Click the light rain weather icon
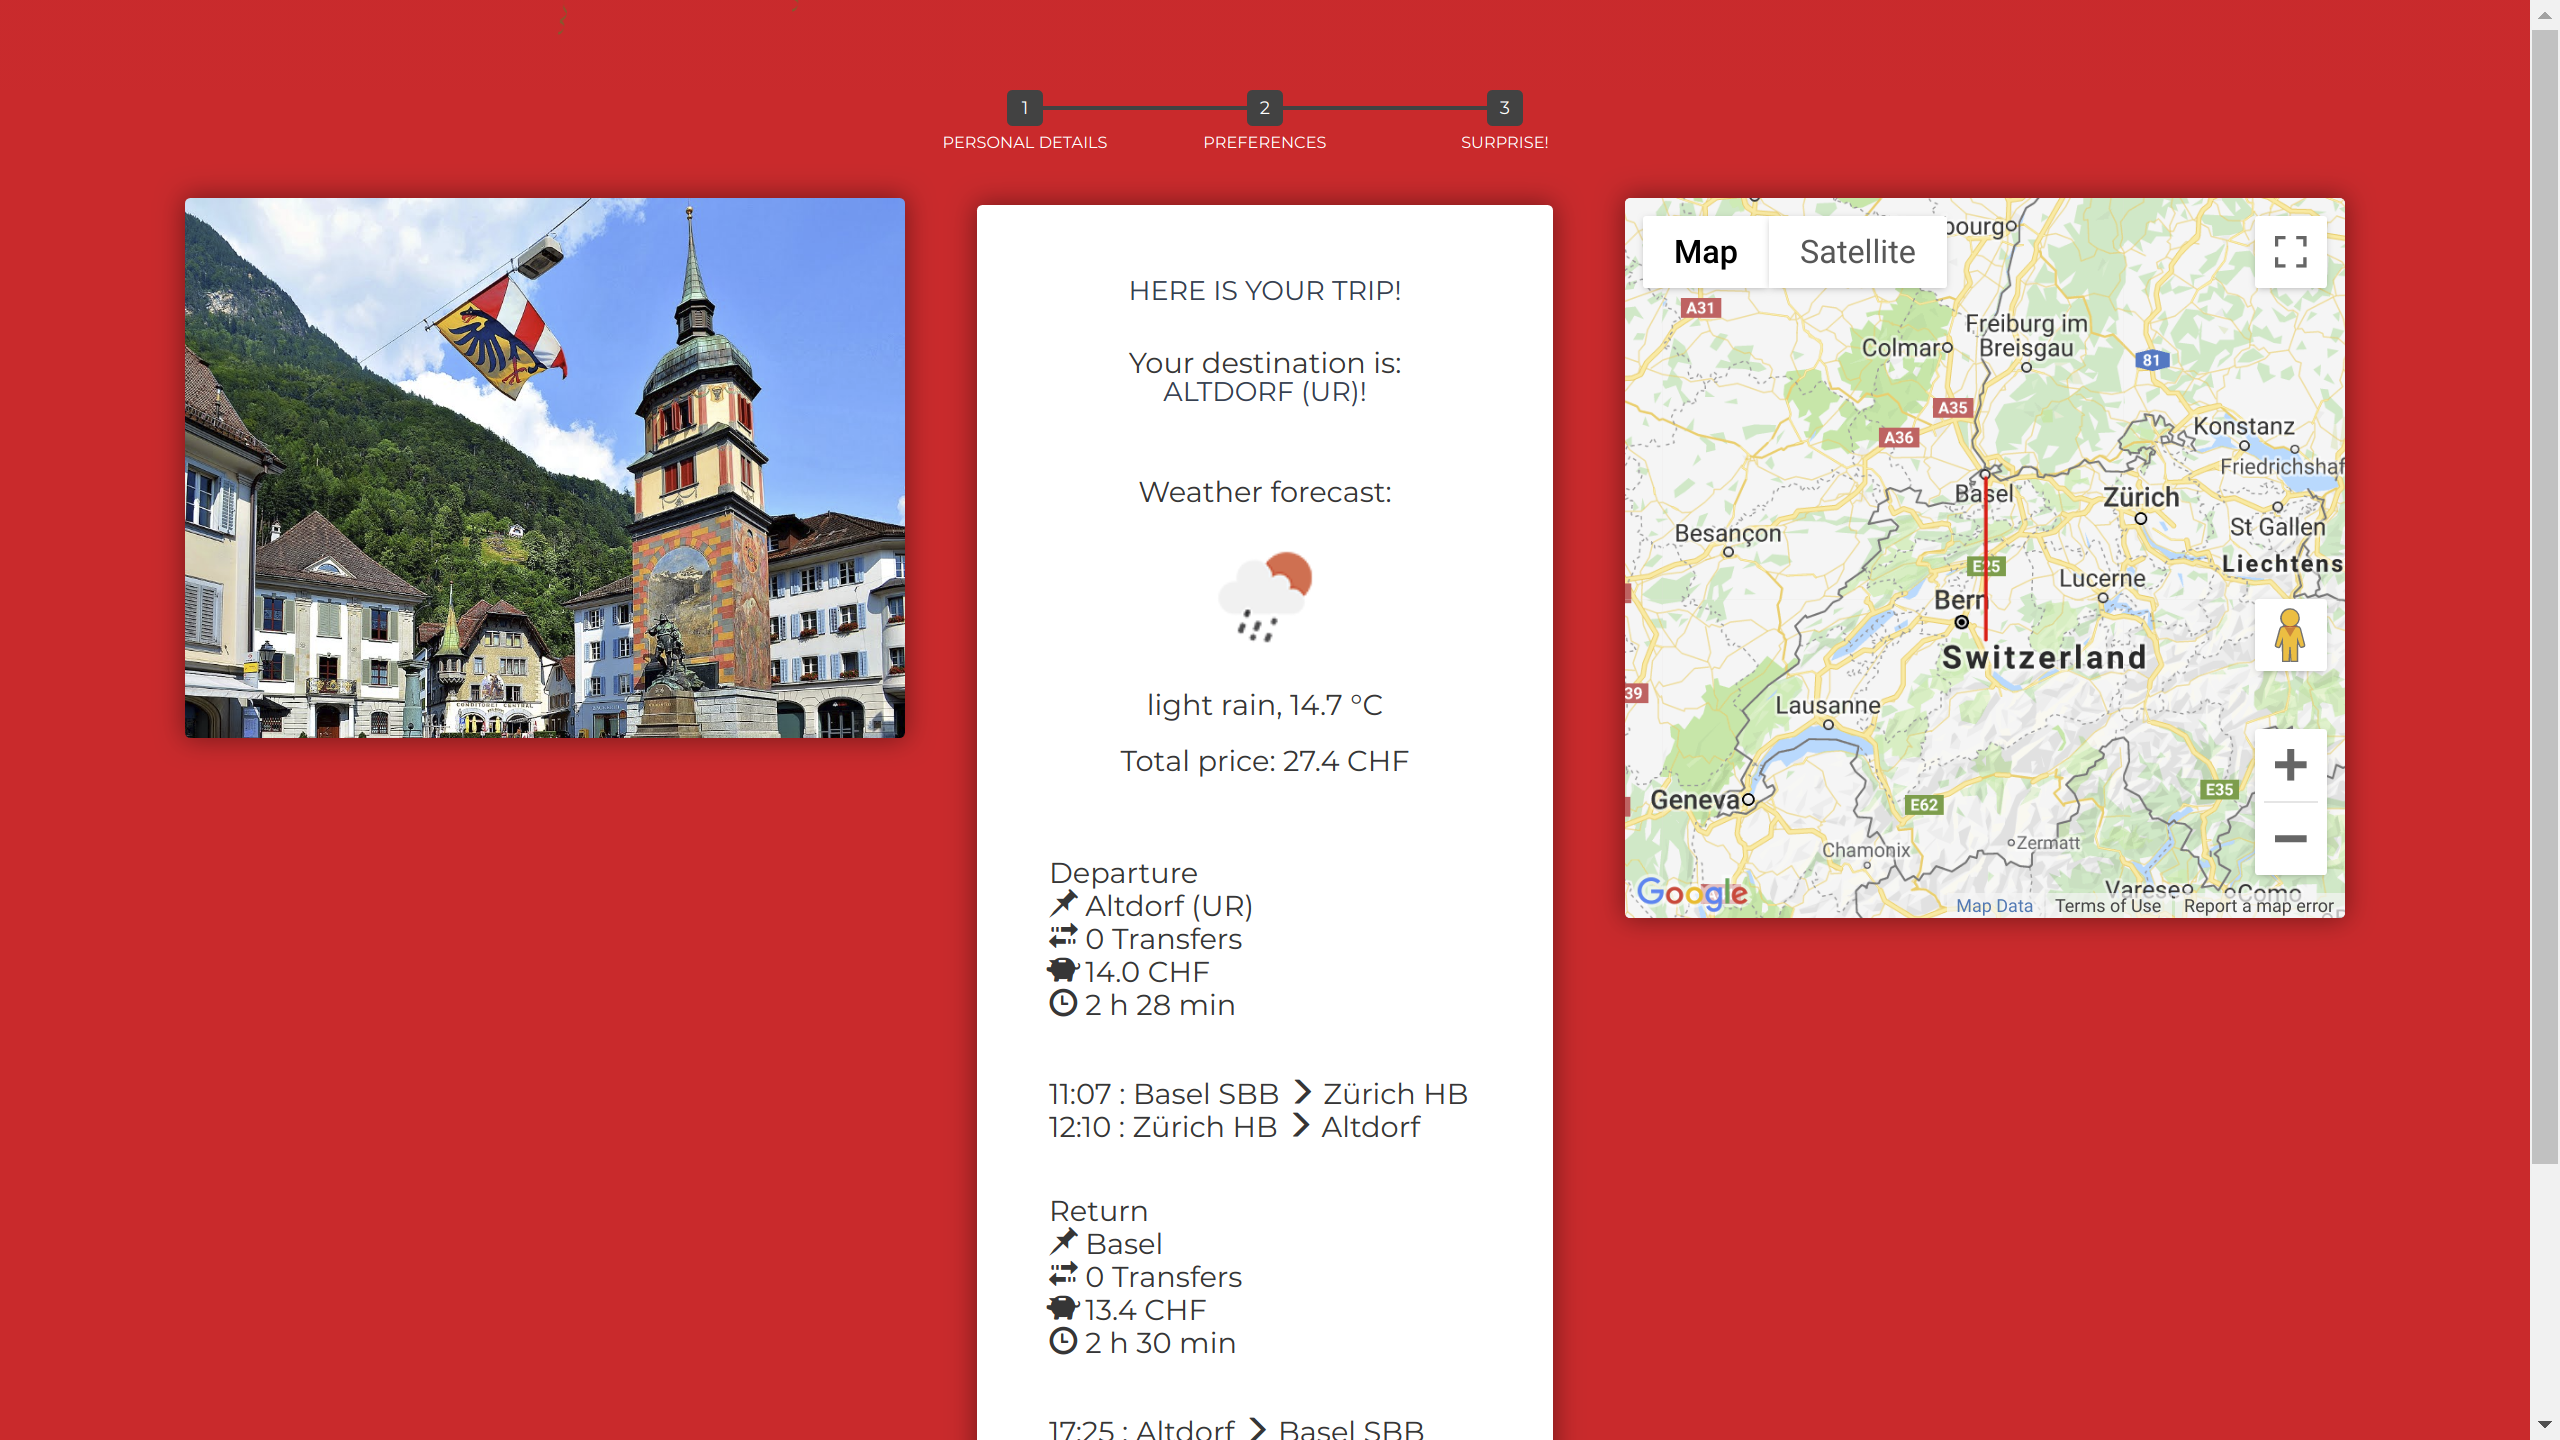This screenshot has width=2560, height=1440. [1265, 597]
